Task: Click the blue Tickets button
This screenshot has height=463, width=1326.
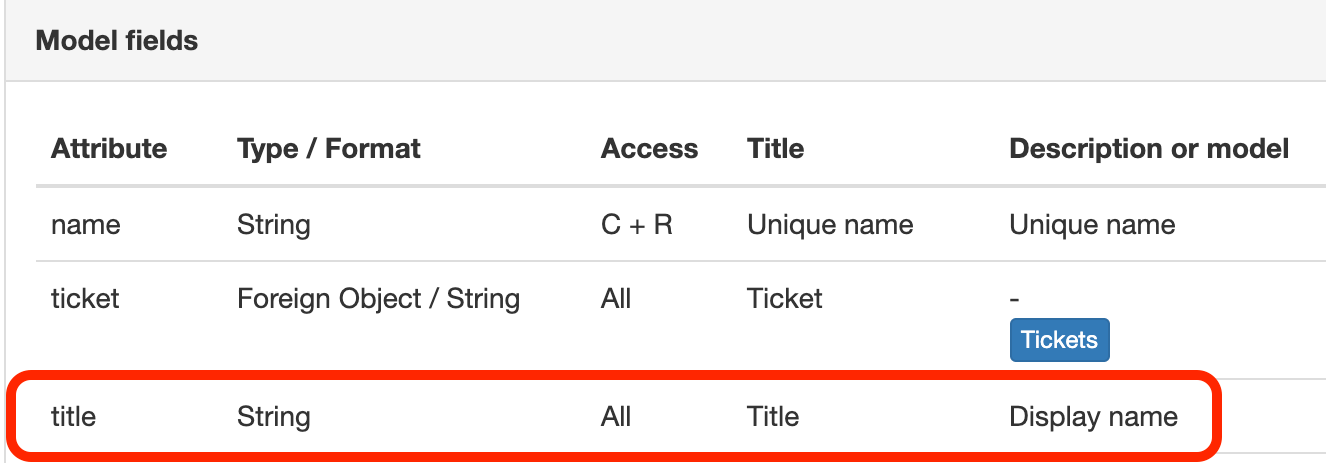Action: click(x=1059, y=340)
